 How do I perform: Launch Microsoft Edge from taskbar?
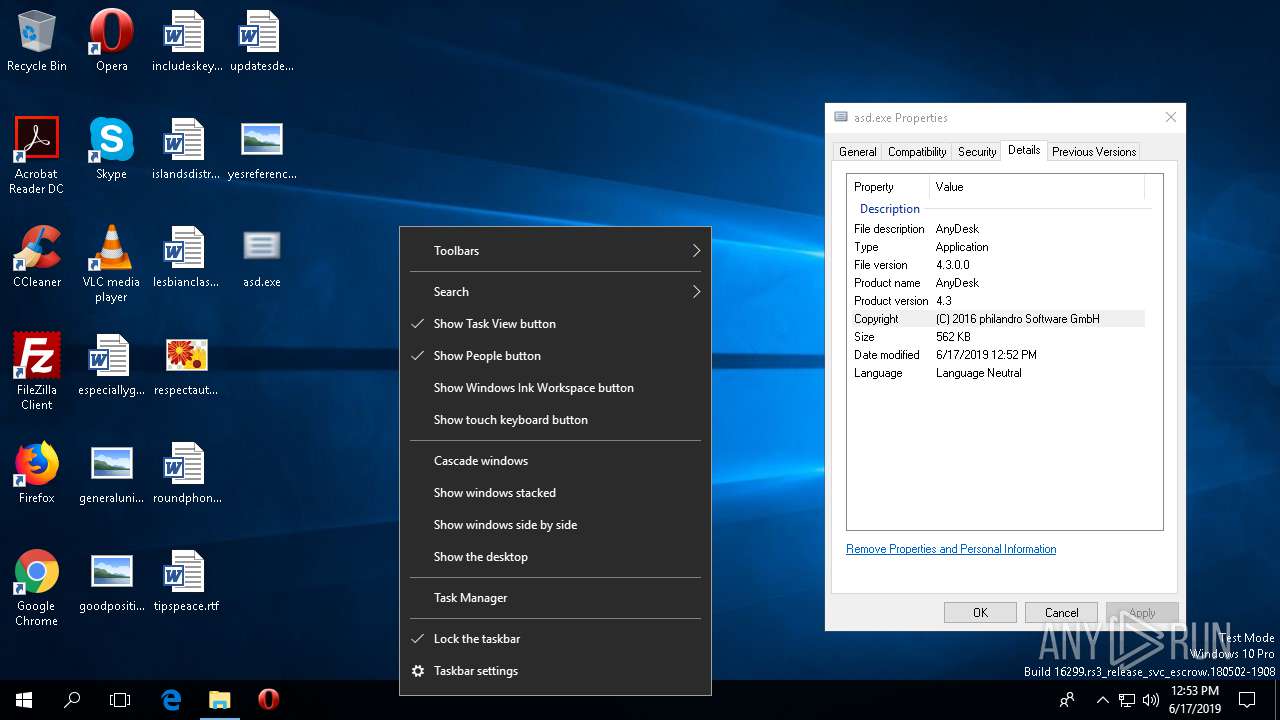point(171,700)
